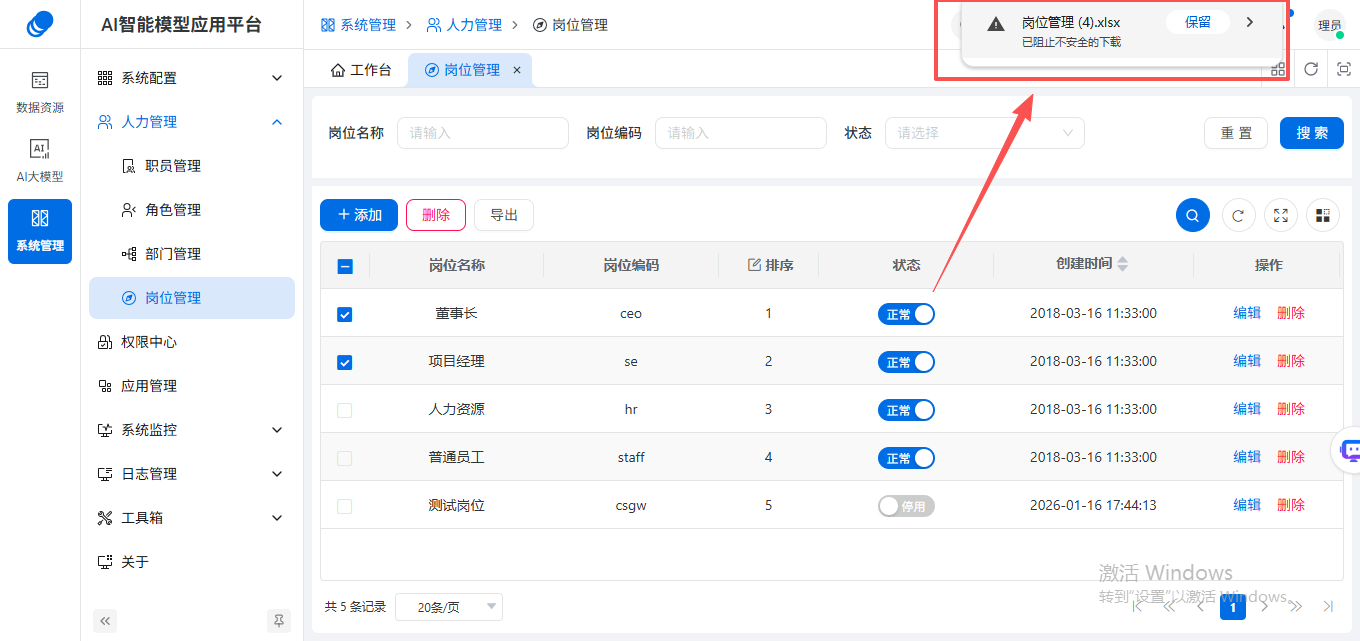Click the 系统管理 breadcrumb
Screen dimensions: 1360x641
[358, 25]
